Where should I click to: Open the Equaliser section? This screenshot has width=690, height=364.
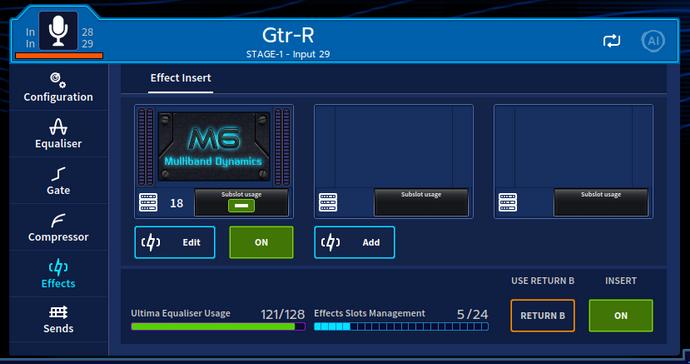58,134
